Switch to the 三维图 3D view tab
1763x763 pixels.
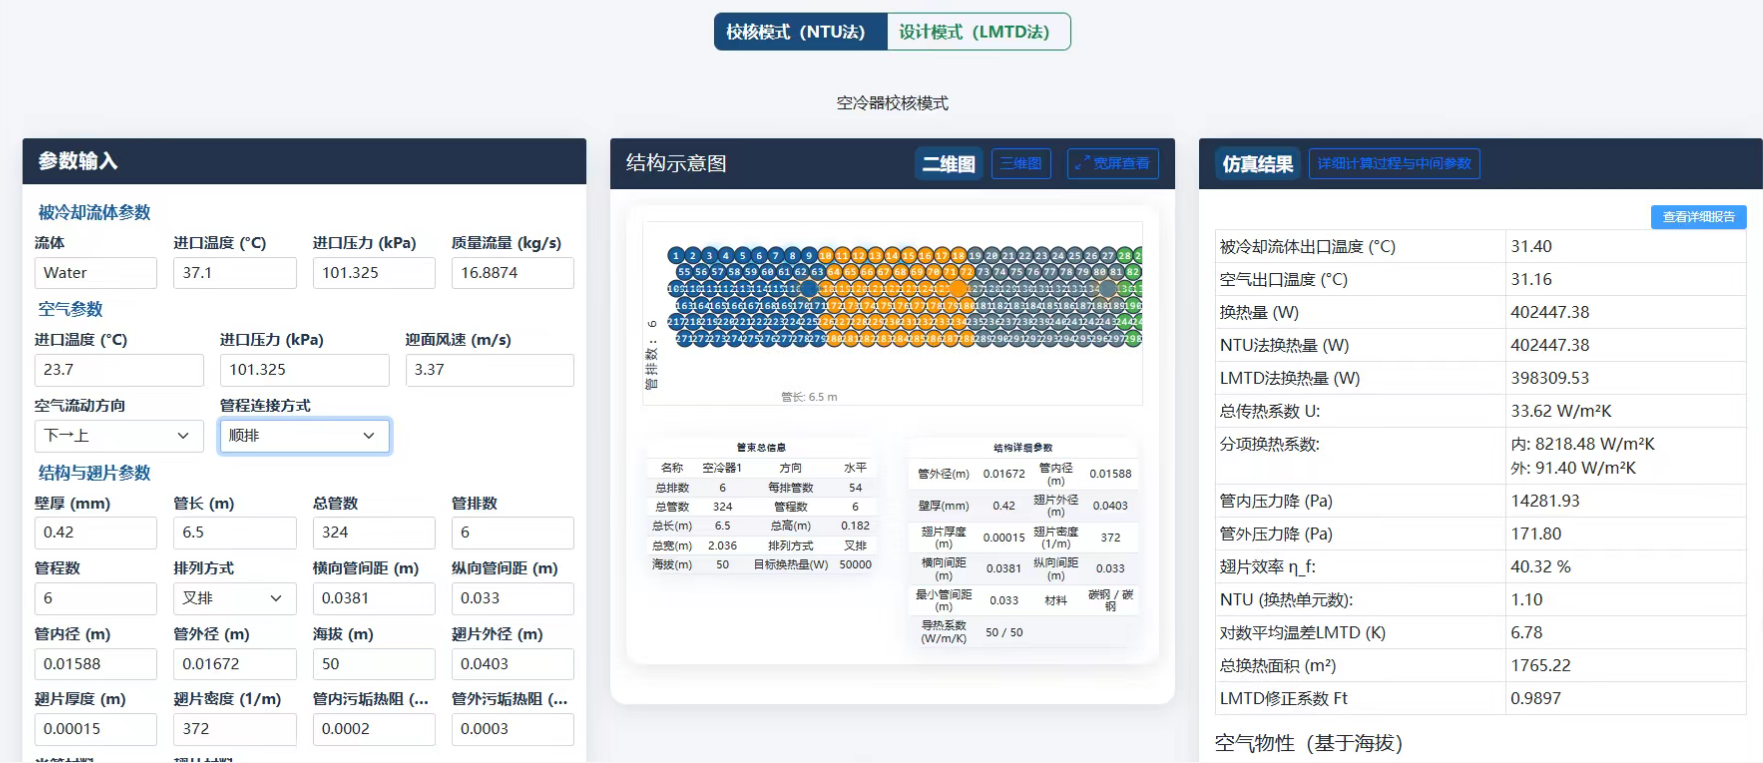click(1021, 164)
